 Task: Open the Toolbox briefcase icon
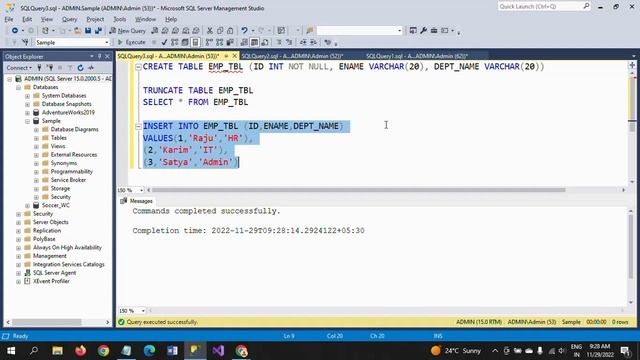pyautogui.click(x=434, y=31)
